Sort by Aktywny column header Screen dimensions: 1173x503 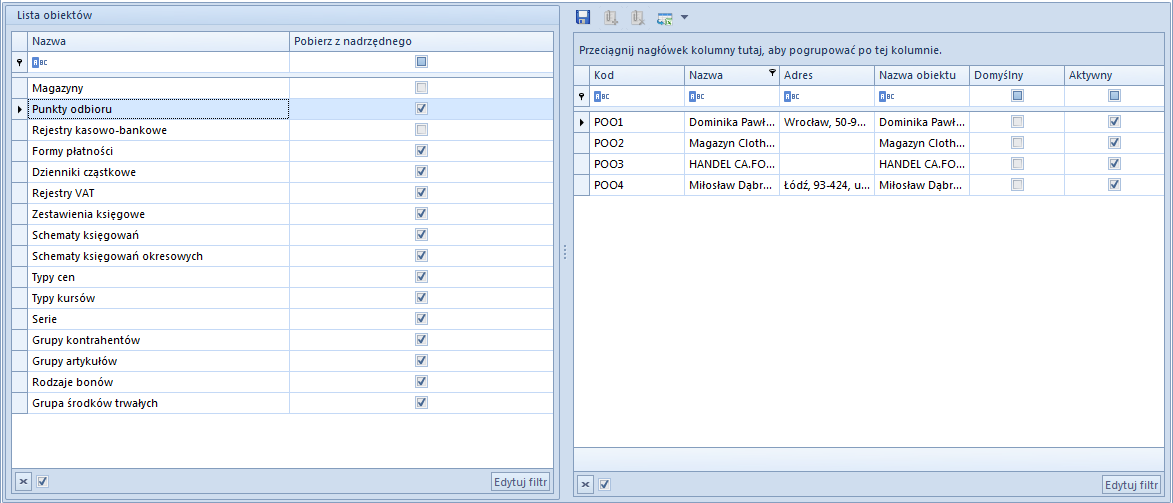pyautogui.click(x=1113, y=75)
